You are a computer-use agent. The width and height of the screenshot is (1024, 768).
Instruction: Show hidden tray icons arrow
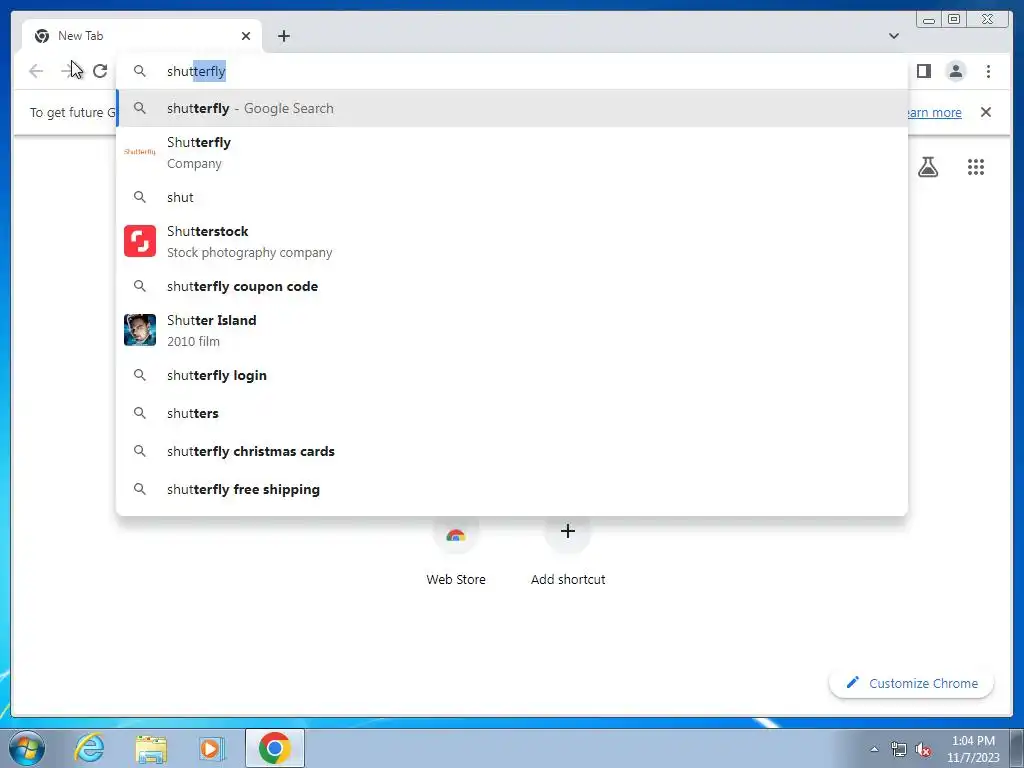click(874, 749)
